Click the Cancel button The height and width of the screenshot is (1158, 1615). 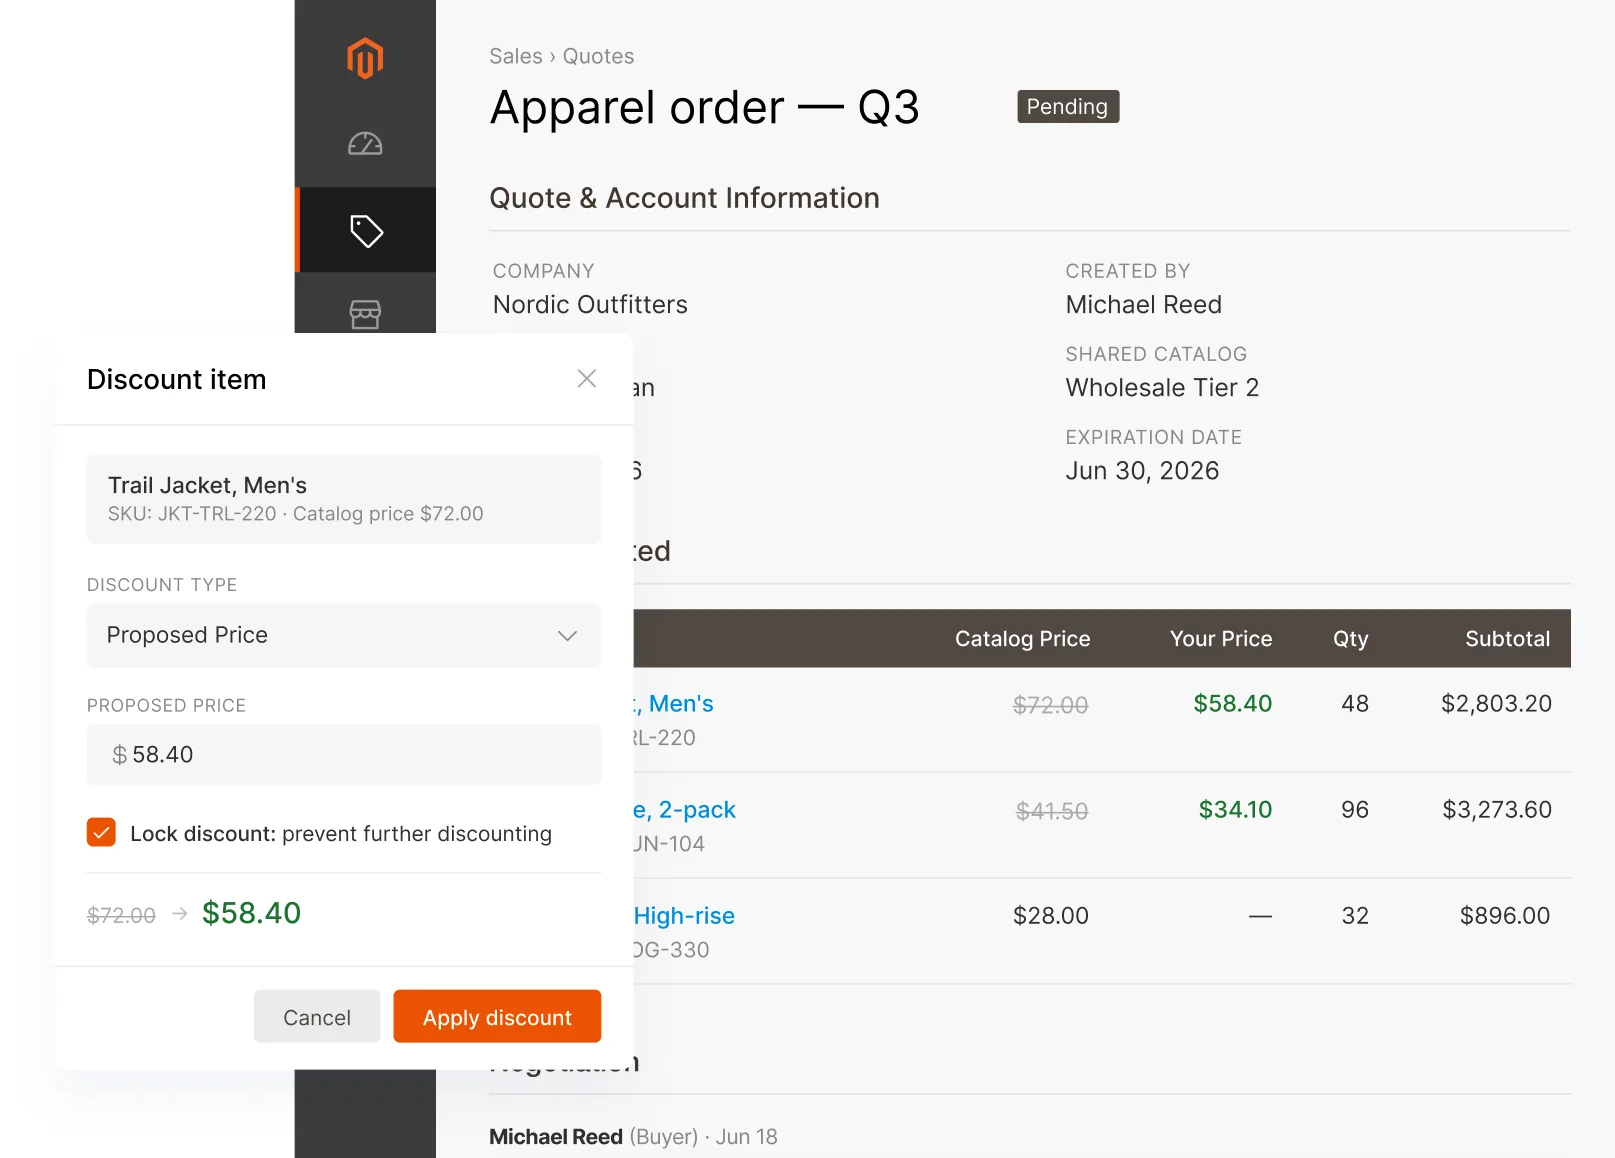317,1017
